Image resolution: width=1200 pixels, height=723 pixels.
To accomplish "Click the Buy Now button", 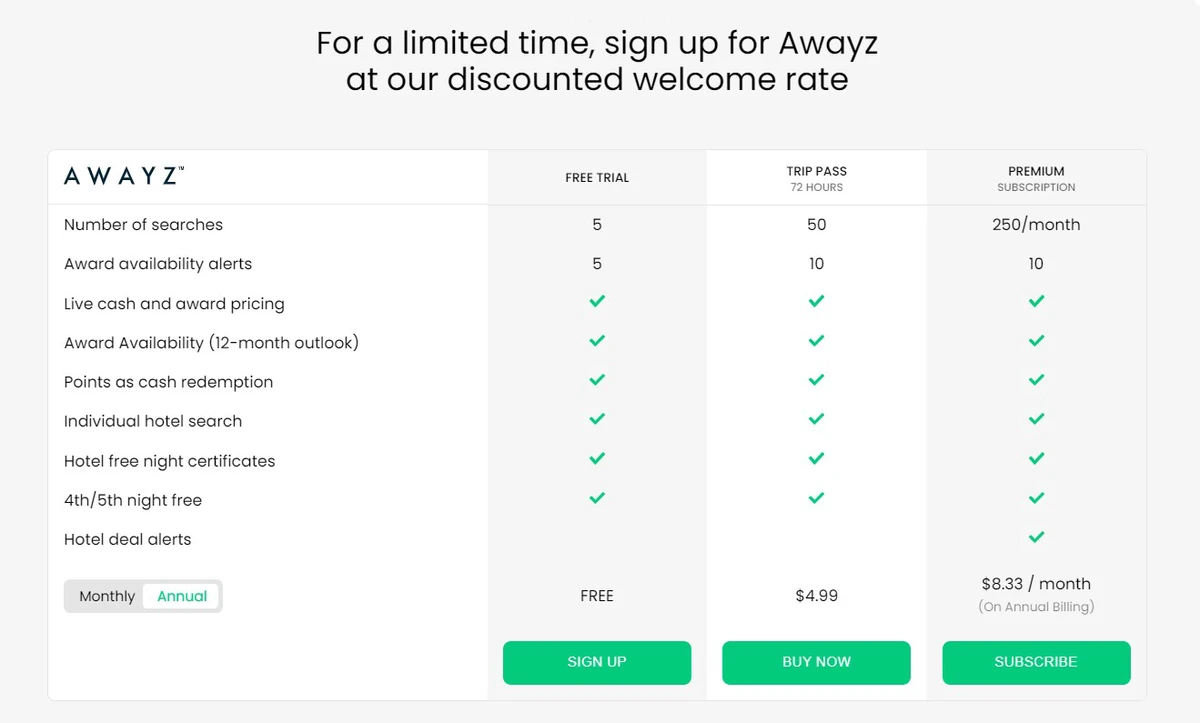I will pyautogui.click(x=816, y=662).
